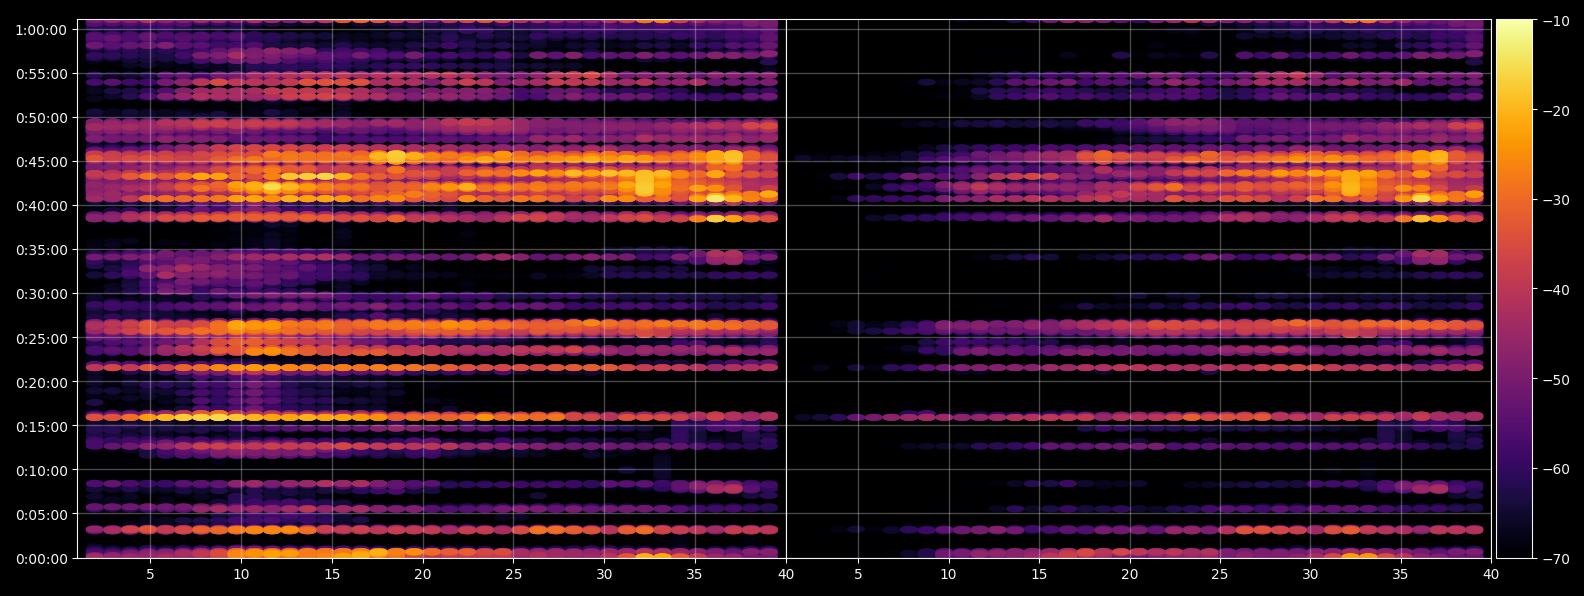Viewport: 1584px width, 596px height.
Task: Click the −40 colorbar tick label
Action: pyautogui.click(x=1555, y=290)
